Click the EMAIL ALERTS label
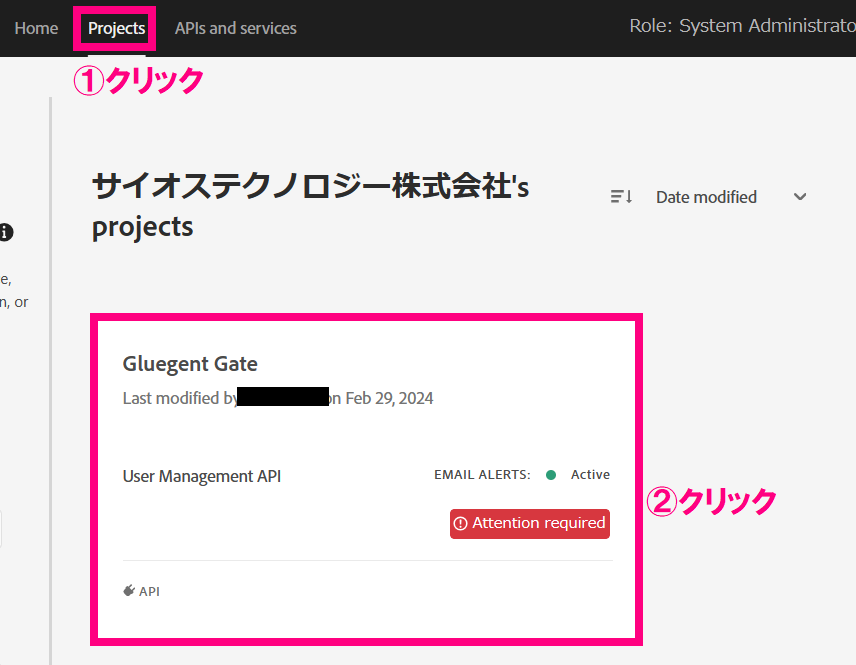Viewport: 856px width, 665px height. click(x=482, y=475)
